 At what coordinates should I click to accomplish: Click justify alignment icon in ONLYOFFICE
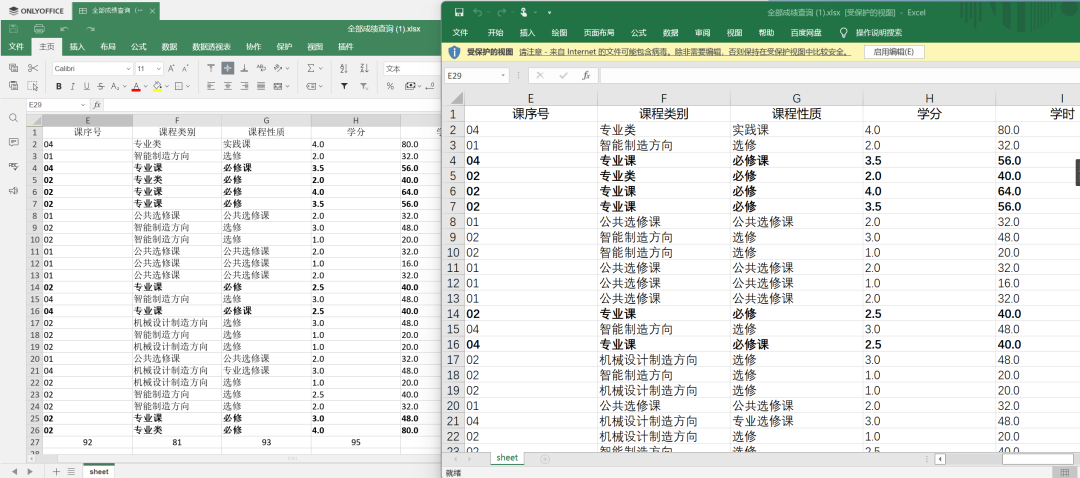pyautogui.click(x=261, y=86)
